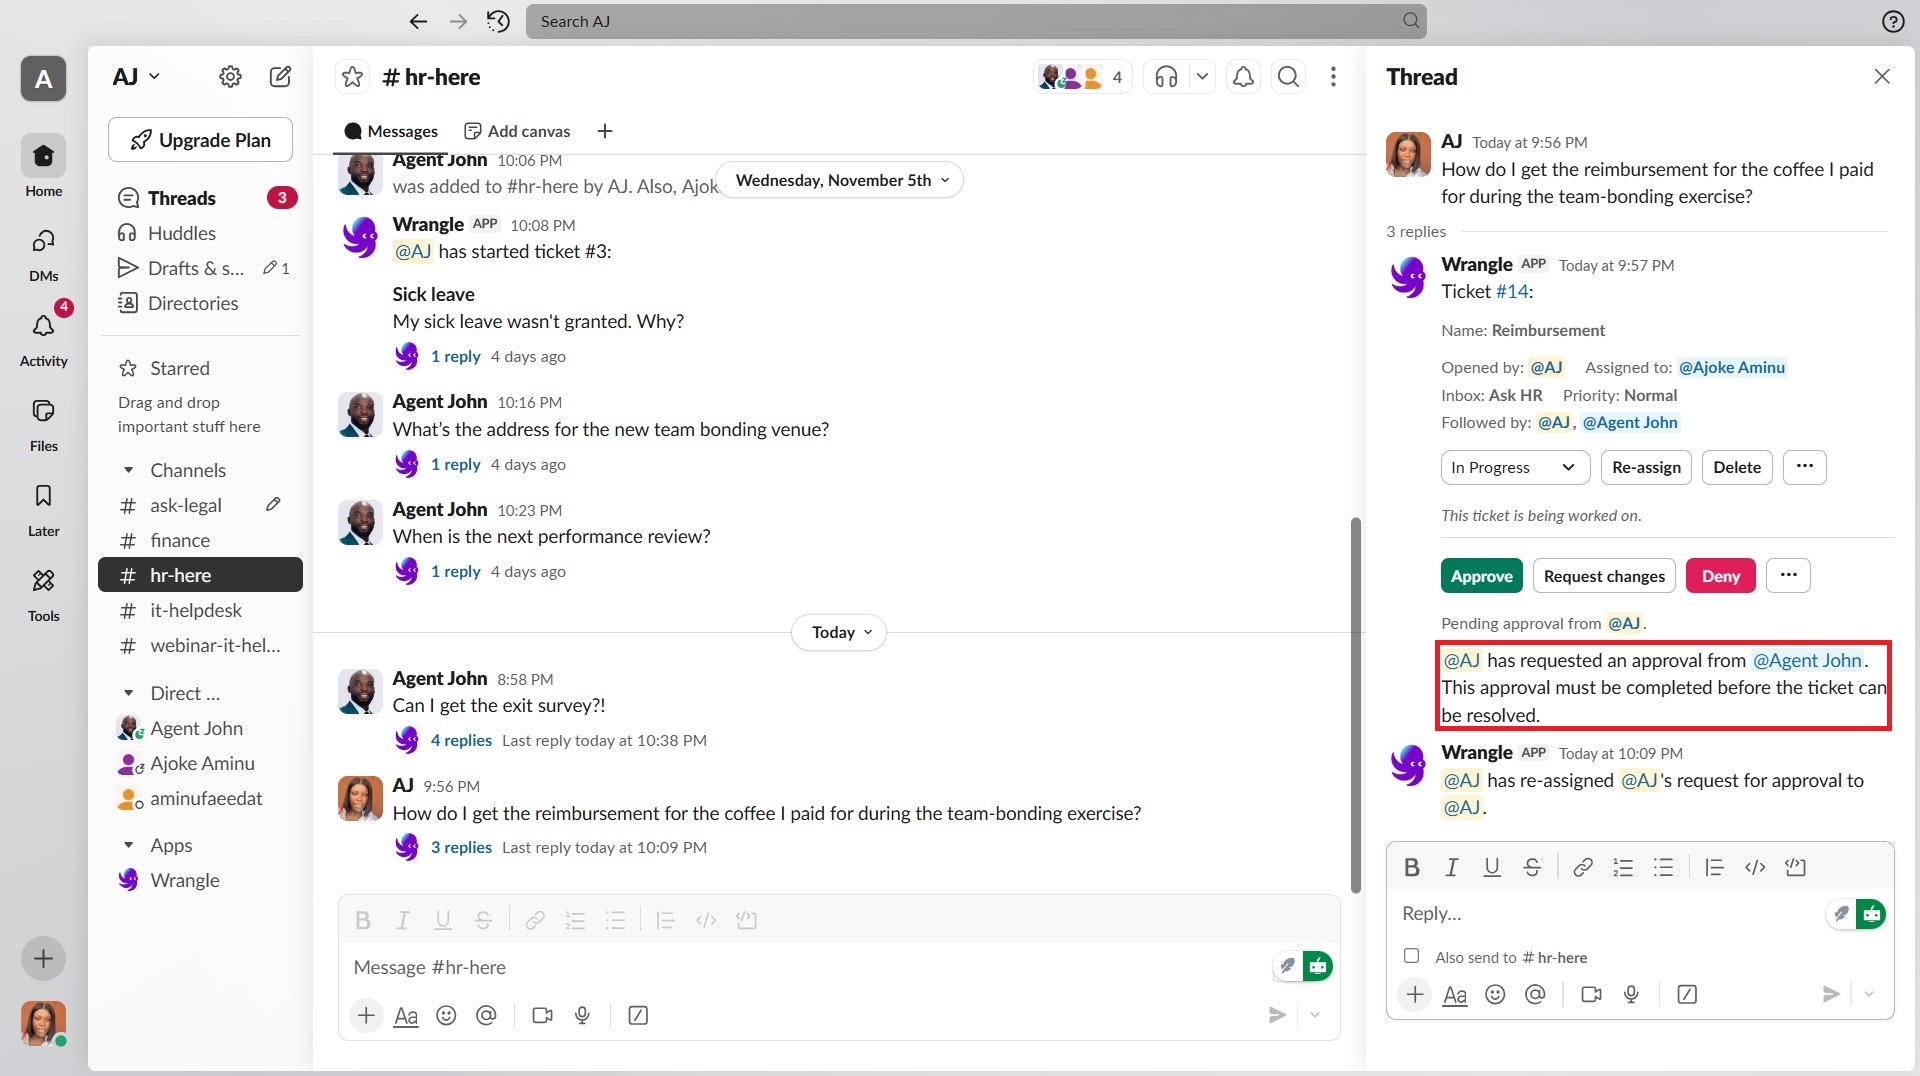The width and height of the screenshot is (1920, 1076).
Task: Start a huddle with headphones icon
Action: pyautogui.click(x=1166, y=77)
